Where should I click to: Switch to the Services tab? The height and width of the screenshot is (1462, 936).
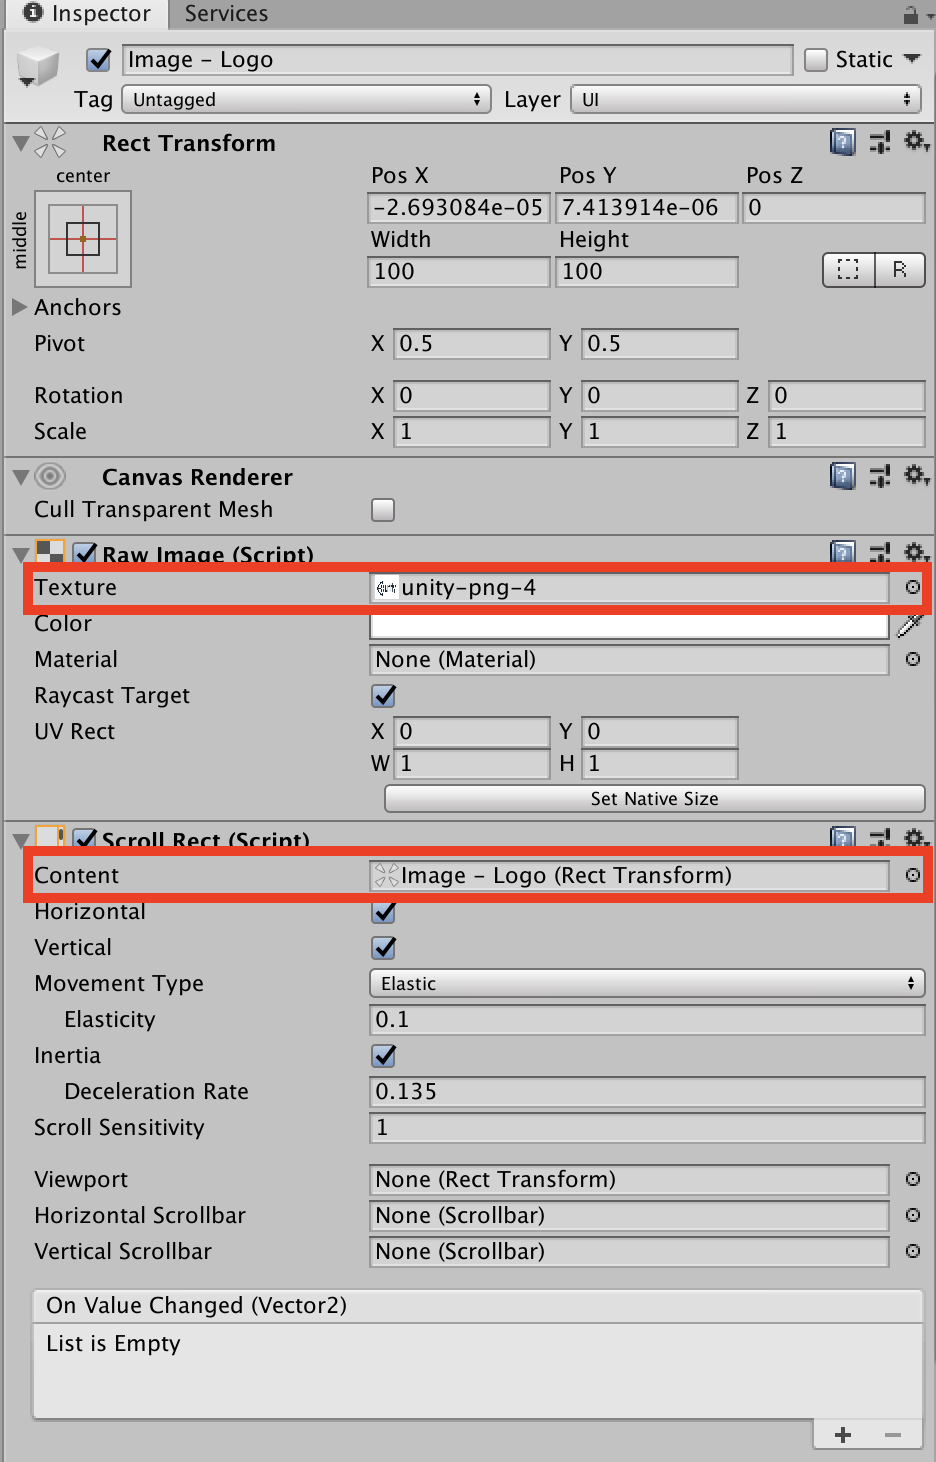coord(226,14)
